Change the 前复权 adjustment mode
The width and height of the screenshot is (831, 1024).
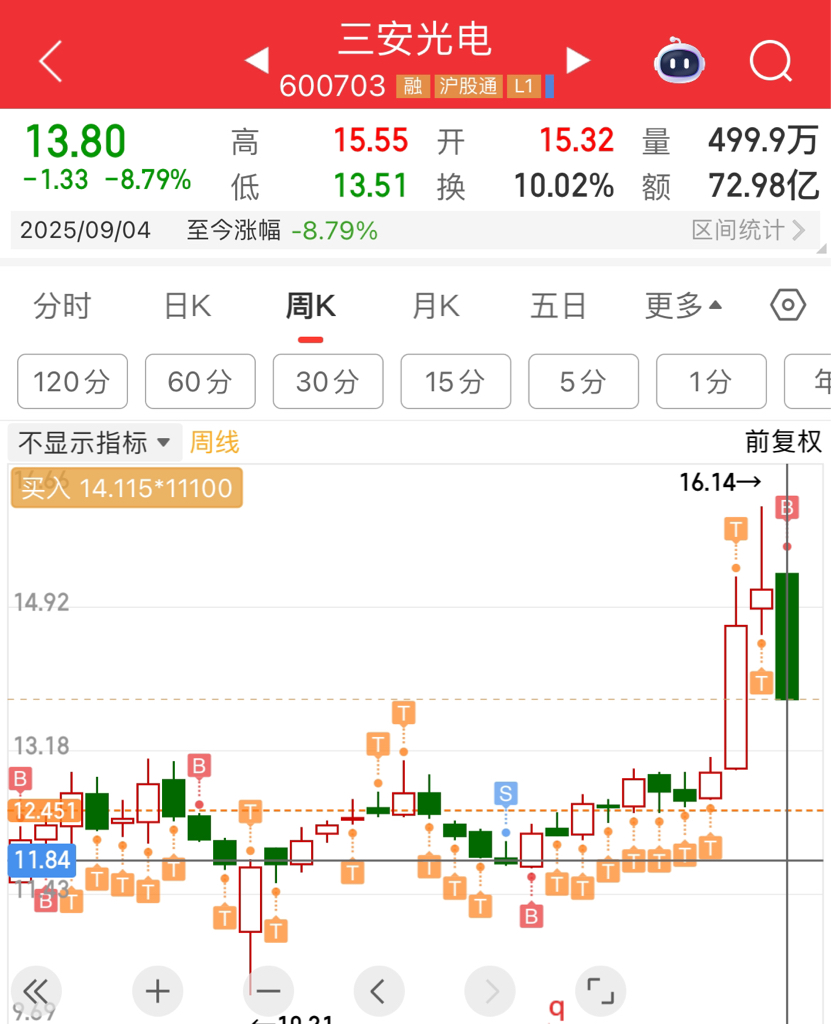pyautogui.click(x=783, y=442)
